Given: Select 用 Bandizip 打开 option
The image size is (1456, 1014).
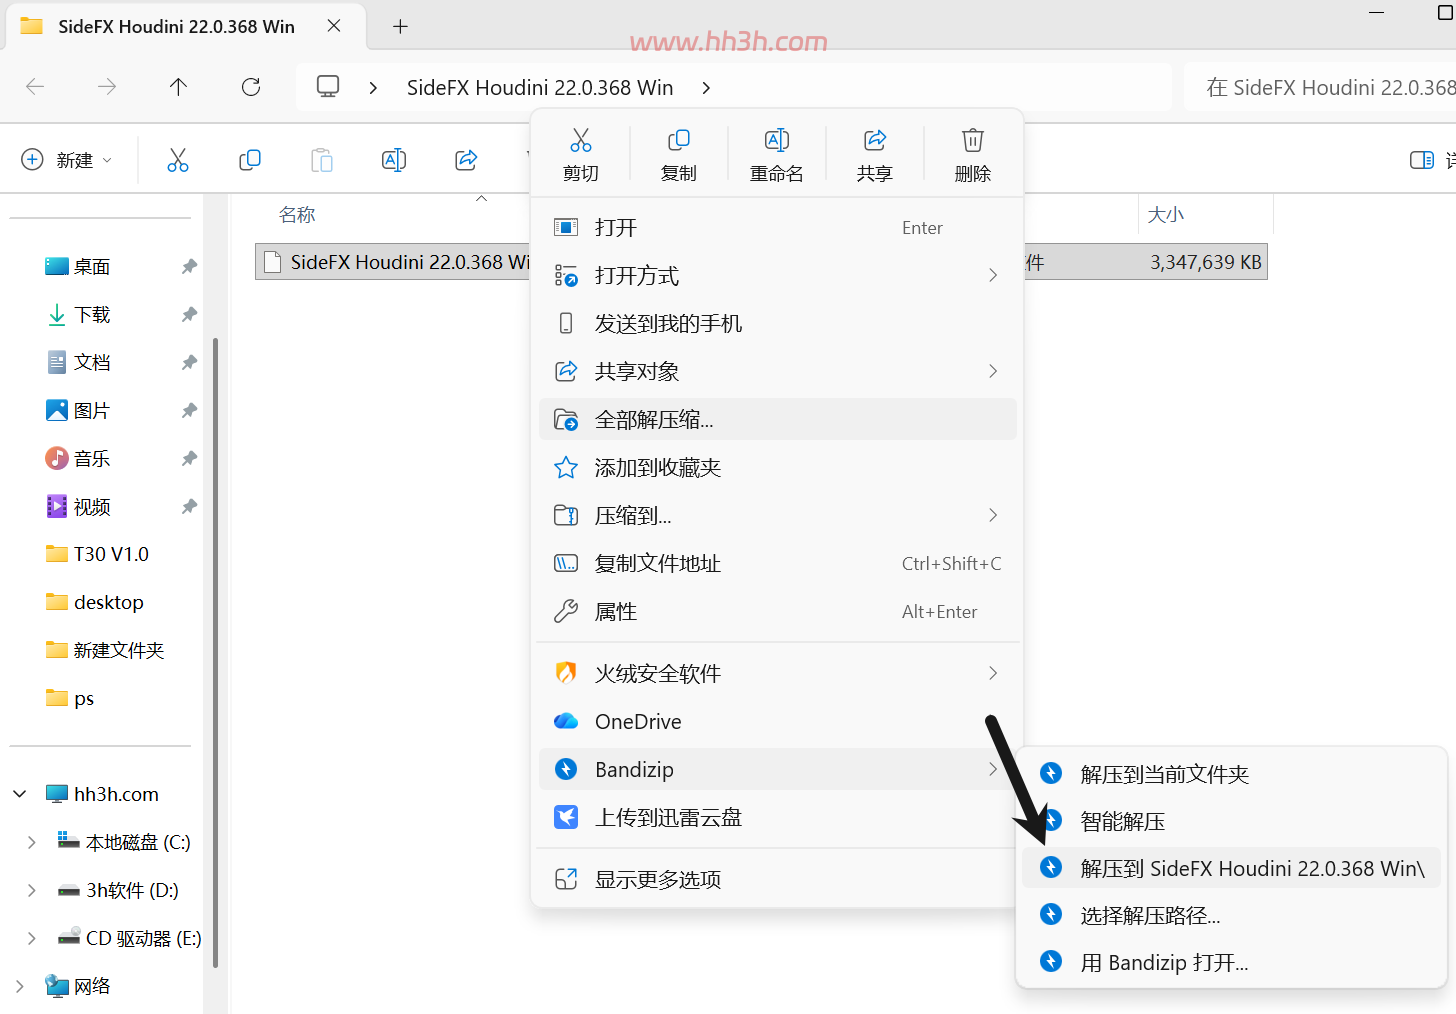Looking at the screenshot, I should tap(1231, 963).
